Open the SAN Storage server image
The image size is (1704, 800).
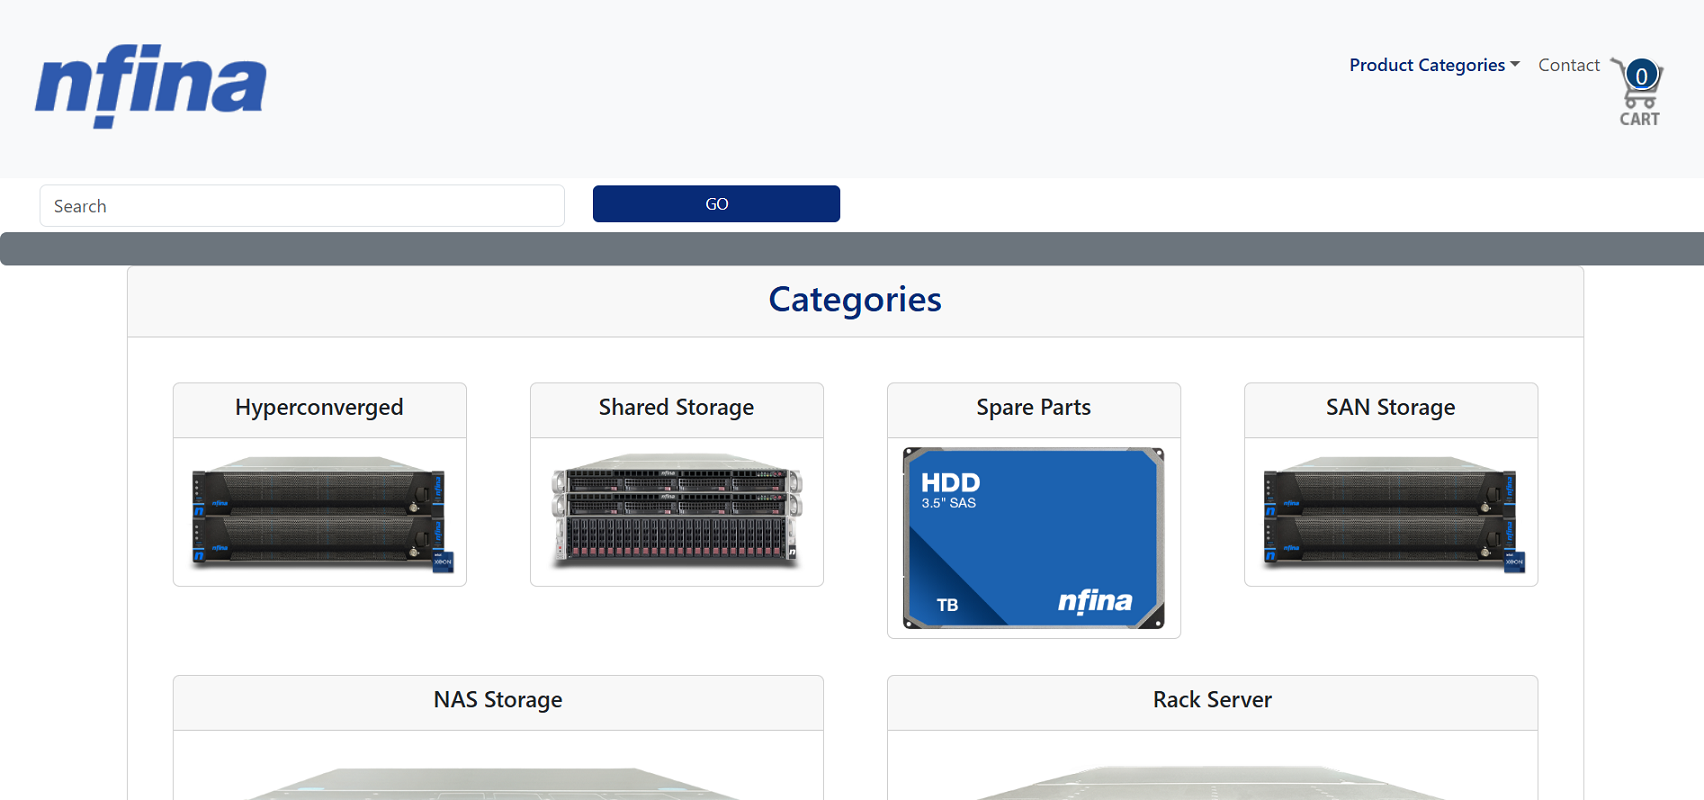click(1391, 512)
